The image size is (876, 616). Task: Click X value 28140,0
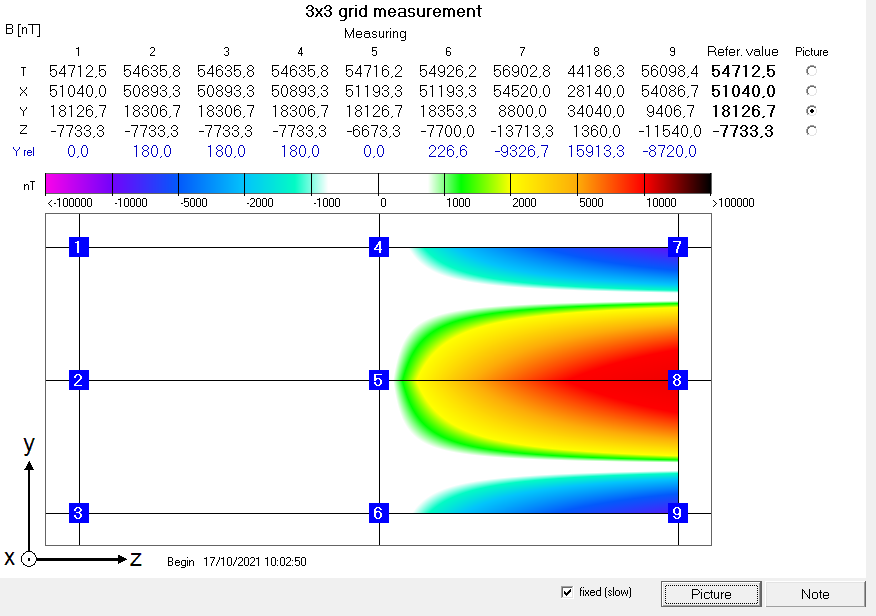pyautogui.click(x=596, y=91)
